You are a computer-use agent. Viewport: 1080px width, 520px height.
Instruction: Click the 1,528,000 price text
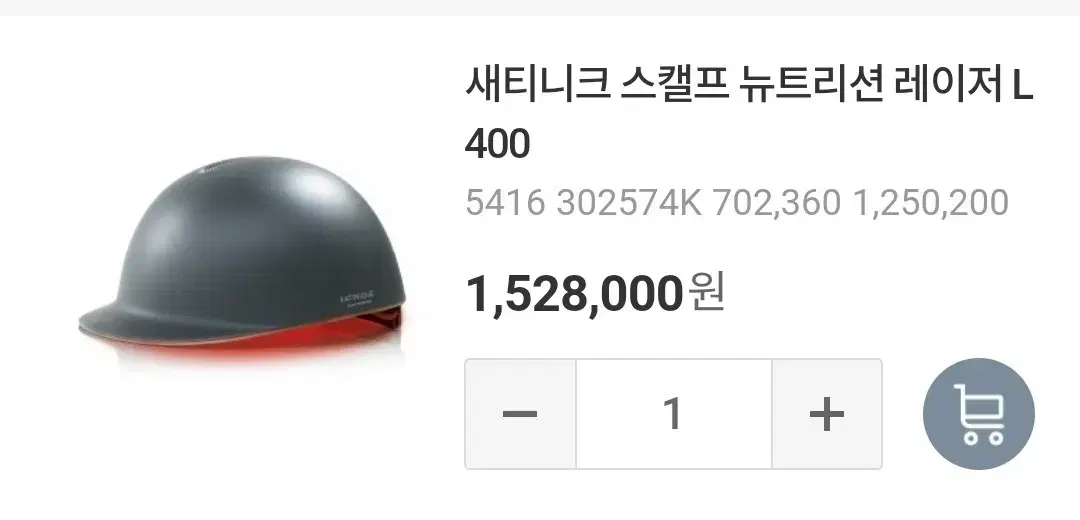[x=574, y=294]
